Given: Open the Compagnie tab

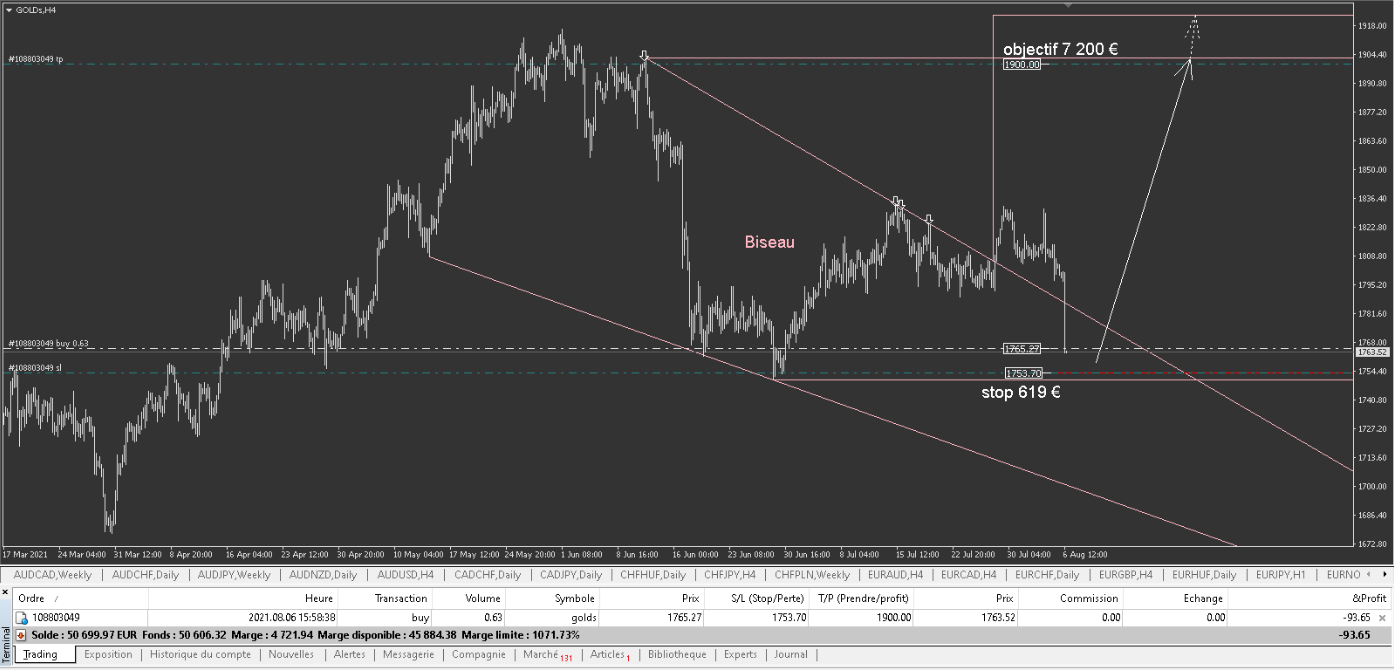Looking at the screenshot, I should [478, 655].
